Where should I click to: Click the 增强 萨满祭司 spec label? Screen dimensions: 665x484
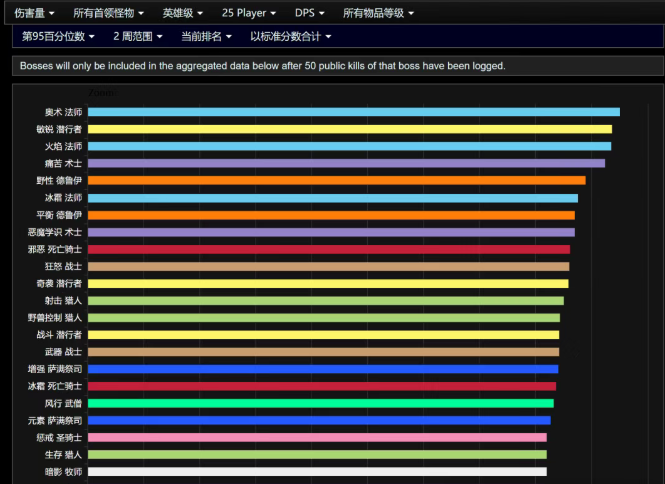click(55, 369)
